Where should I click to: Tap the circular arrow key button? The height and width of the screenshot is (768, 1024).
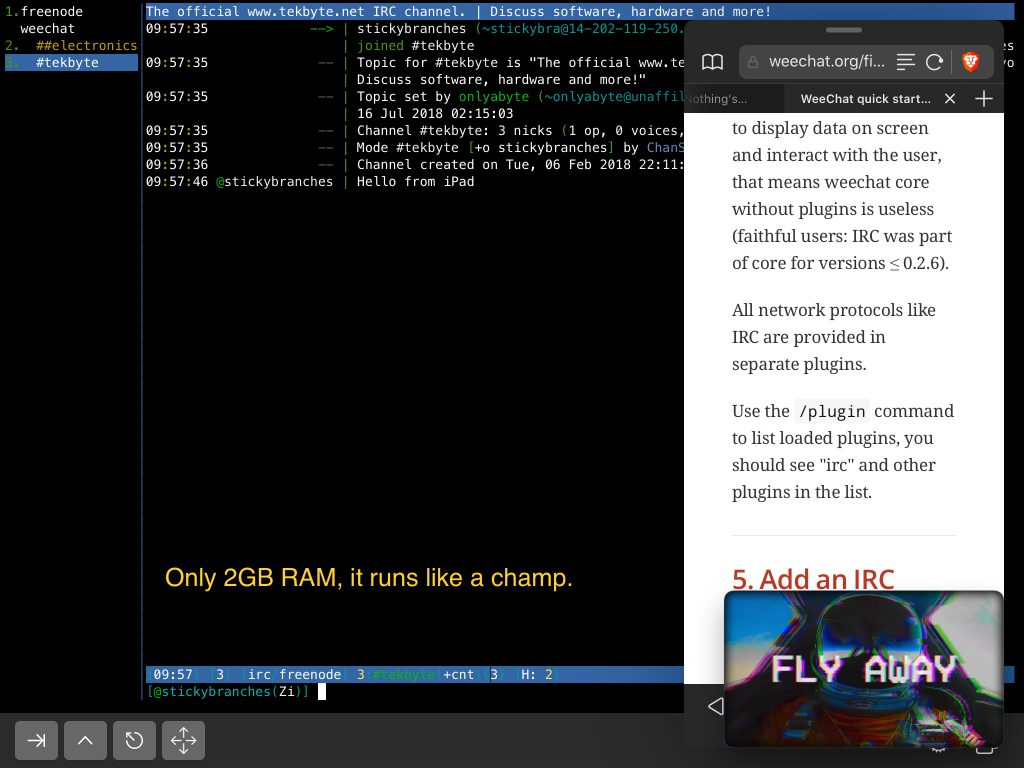pos(134,740)
